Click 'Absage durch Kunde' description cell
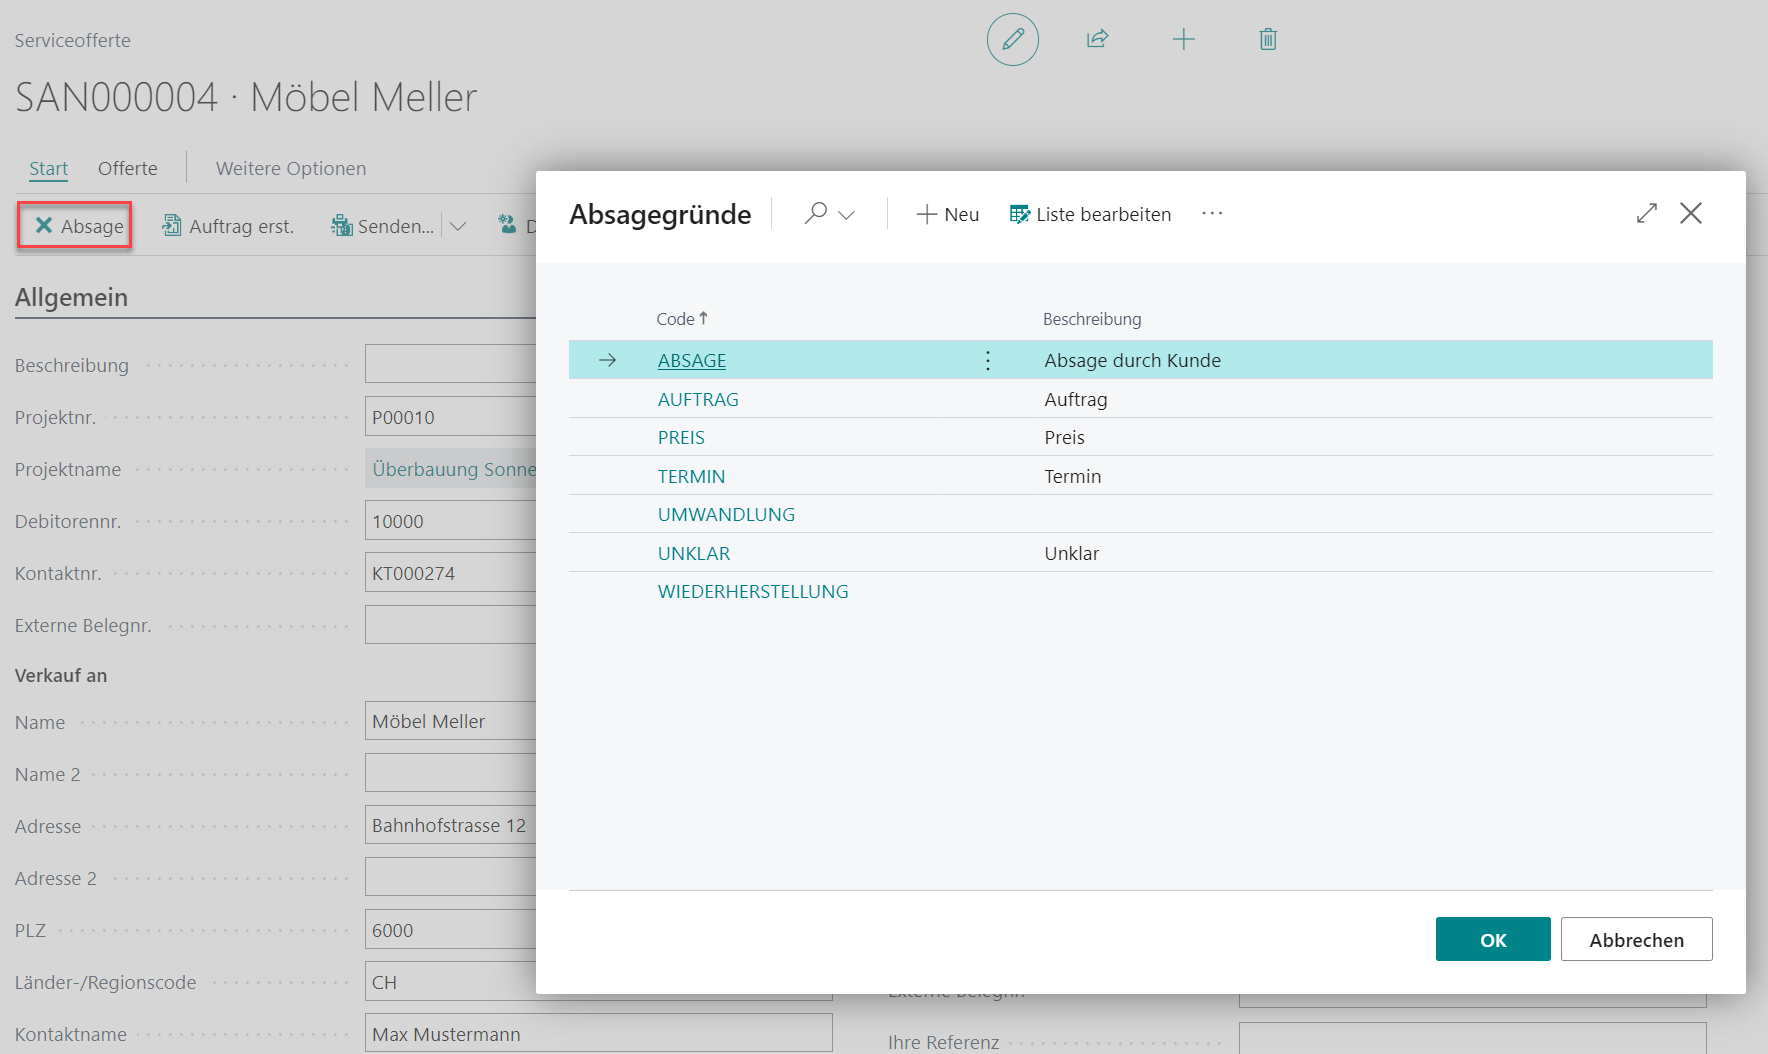Image resolution: width=1768 pixels, height=1054 pixels. click(x=1132, y=360)
